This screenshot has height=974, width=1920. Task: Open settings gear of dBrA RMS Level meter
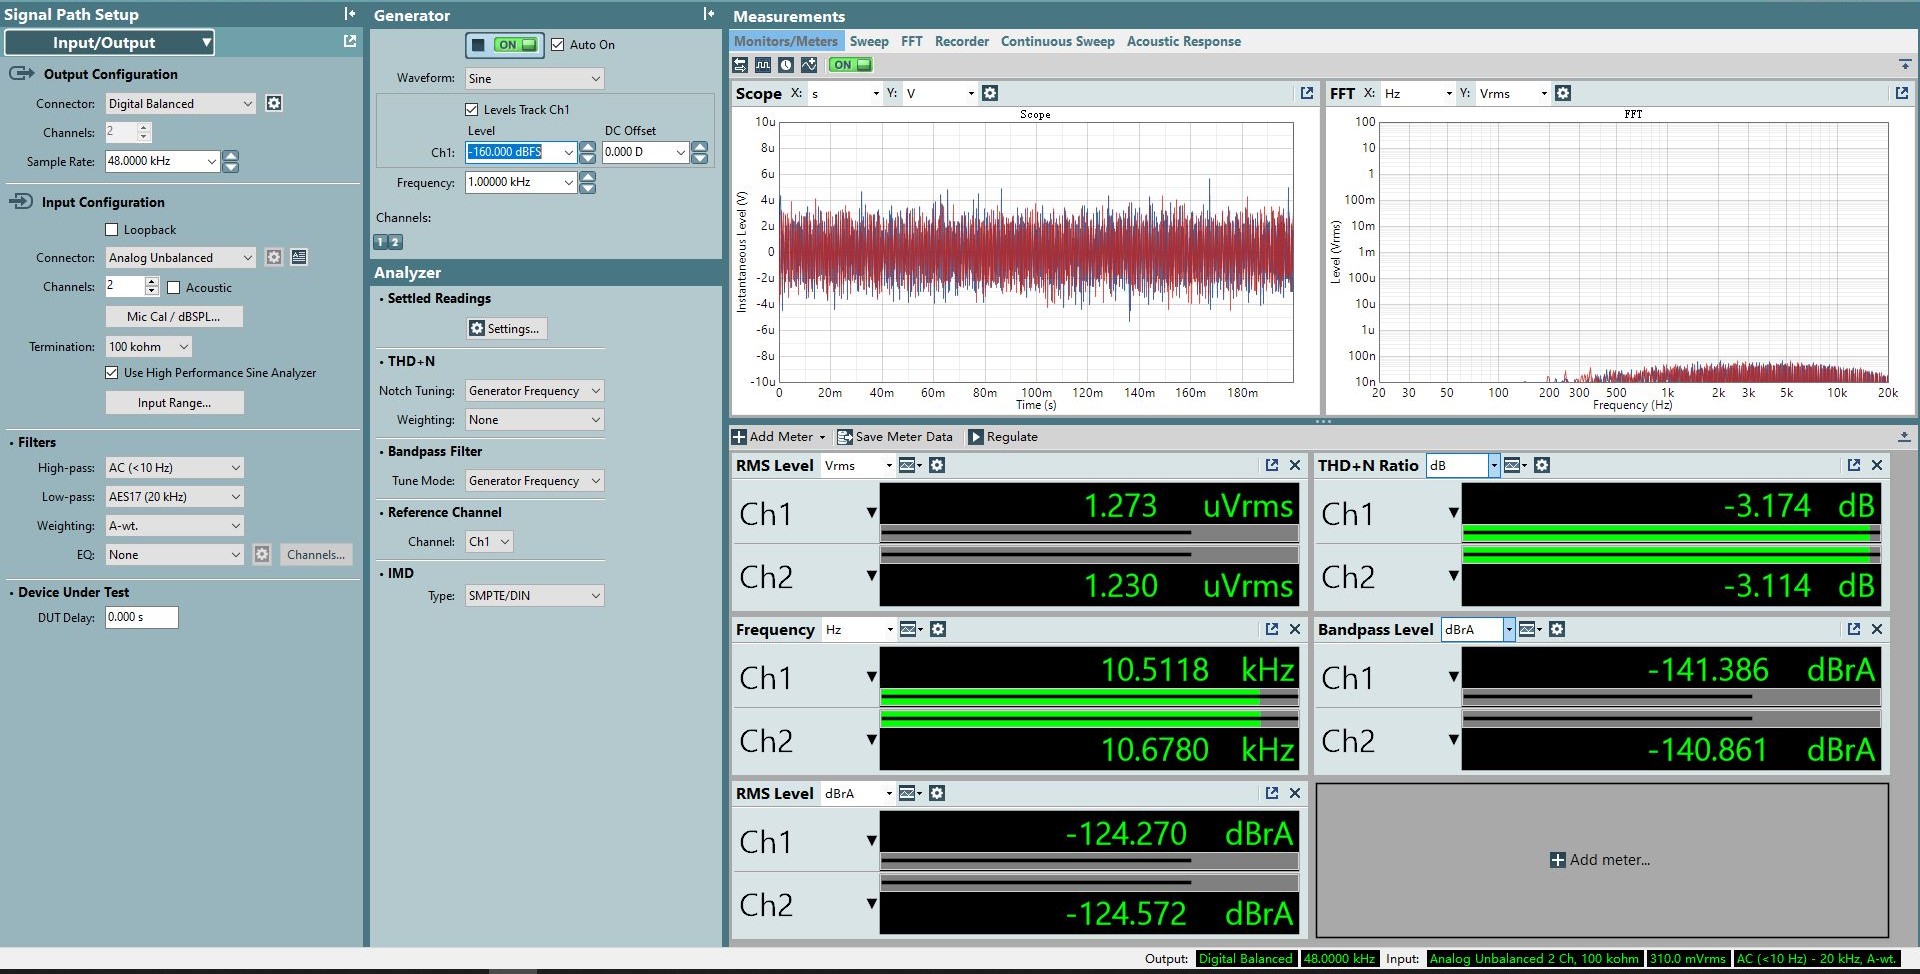(x=937, y=793)
